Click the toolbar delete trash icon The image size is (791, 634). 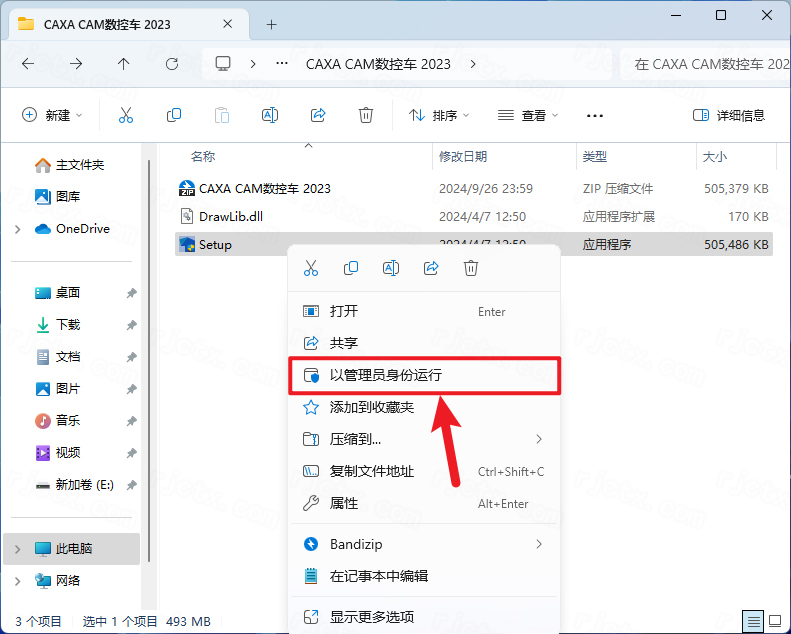coord(366,115)
